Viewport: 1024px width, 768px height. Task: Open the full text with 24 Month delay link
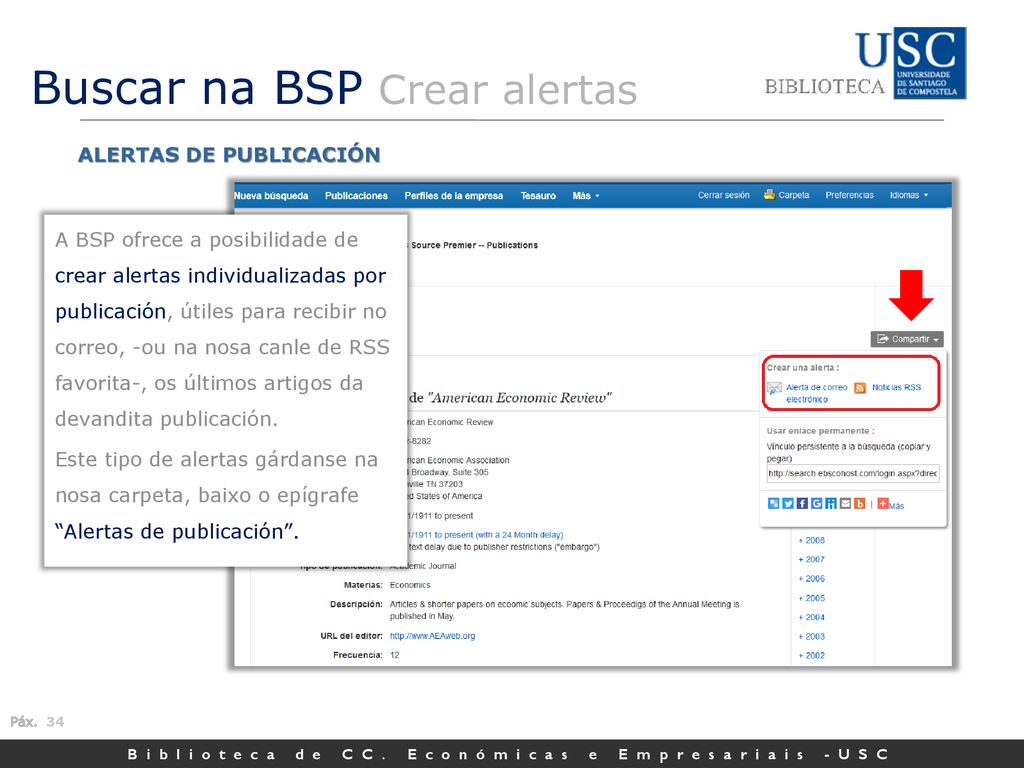point(485,535)
